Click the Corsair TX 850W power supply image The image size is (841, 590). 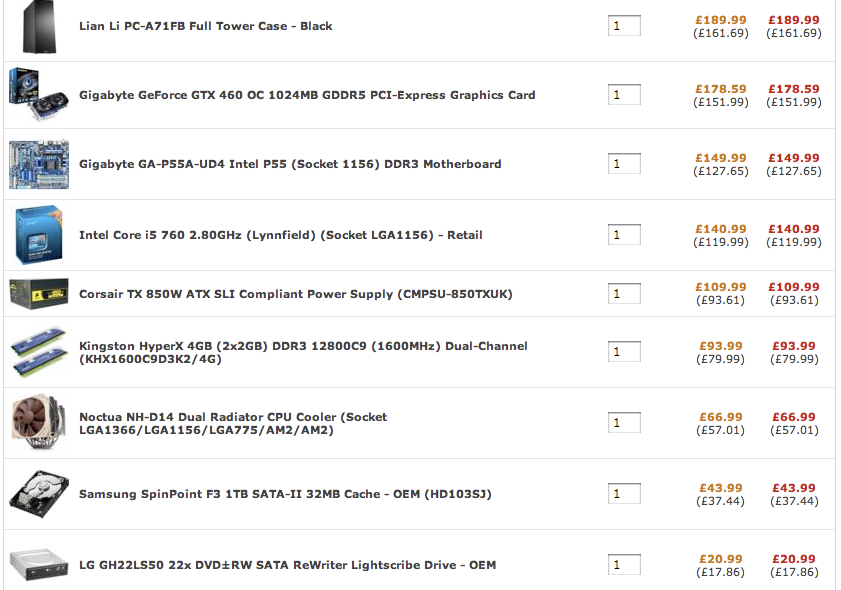pyautogui.click(x=39, y=294)
